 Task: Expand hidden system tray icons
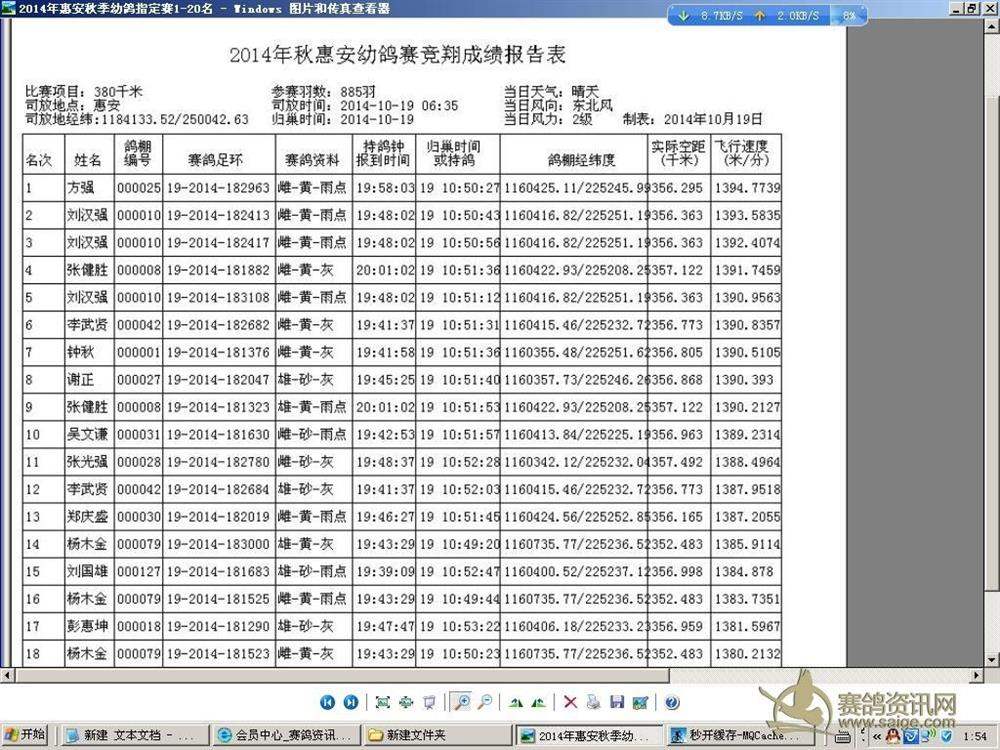pyautogui.click(x=878, y=736)
